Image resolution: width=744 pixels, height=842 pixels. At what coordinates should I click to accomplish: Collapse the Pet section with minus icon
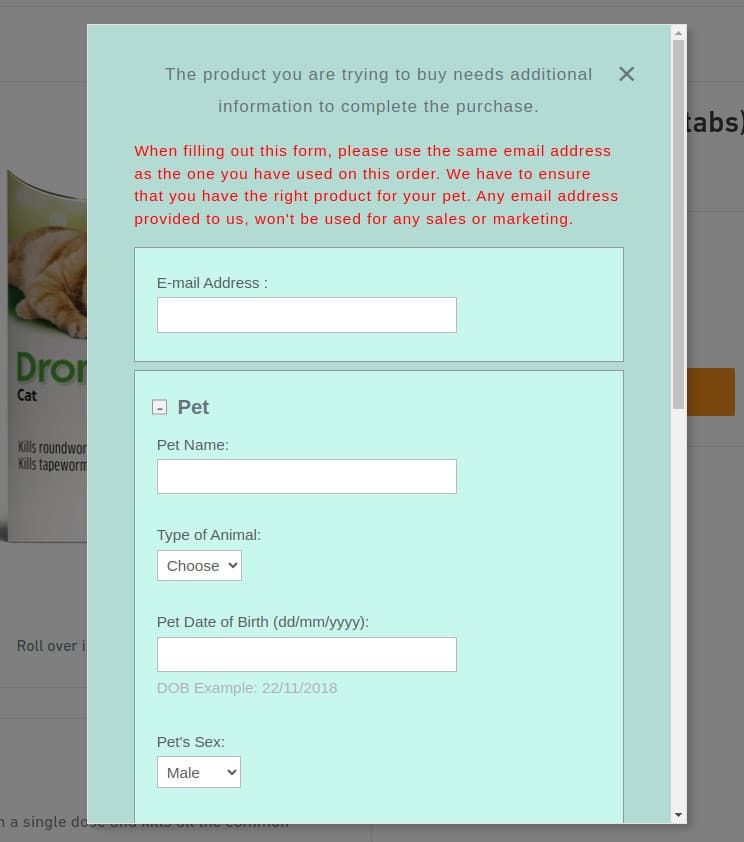pos(159,407)
